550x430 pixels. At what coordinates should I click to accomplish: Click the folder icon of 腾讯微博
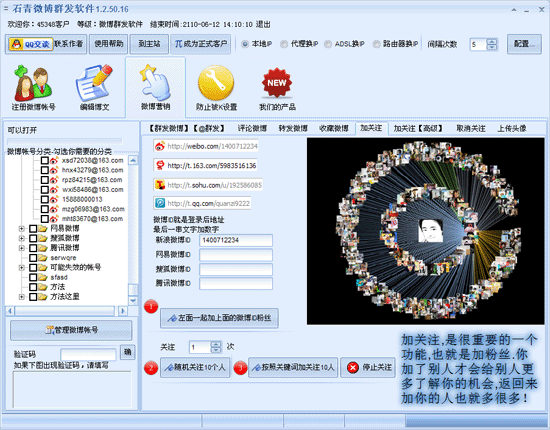pyautogui.click(x=42, y=248)
